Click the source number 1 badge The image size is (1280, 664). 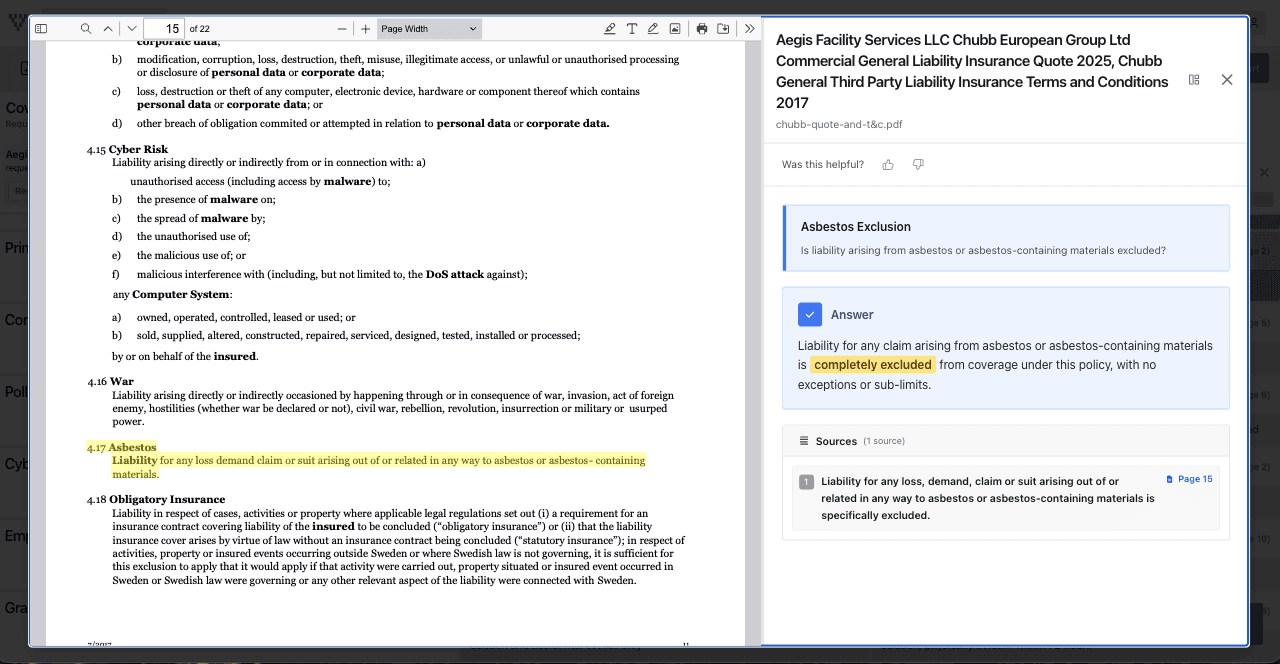pos(806,482)
